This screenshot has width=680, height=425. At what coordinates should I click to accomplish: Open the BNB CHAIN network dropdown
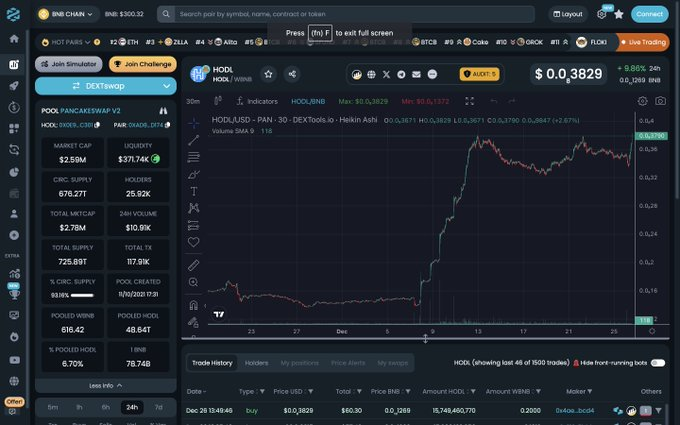(x=67, y=14)
